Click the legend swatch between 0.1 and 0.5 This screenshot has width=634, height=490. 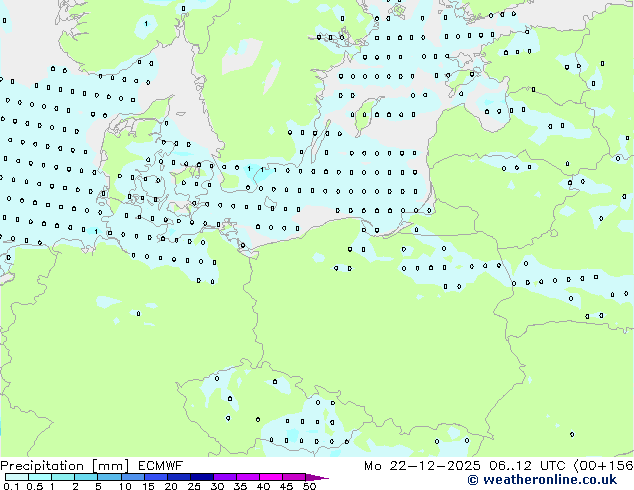click(17, 477)
